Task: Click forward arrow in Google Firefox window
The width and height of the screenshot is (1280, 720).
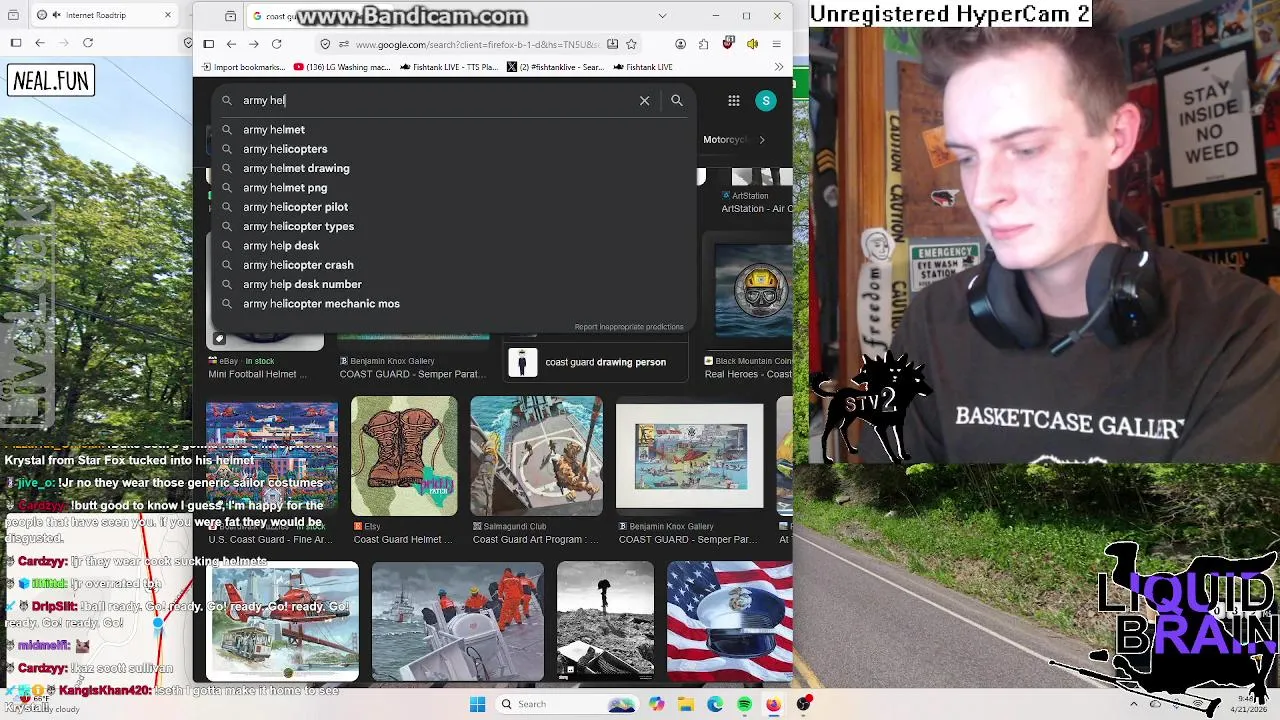Action: click(254, 44)
